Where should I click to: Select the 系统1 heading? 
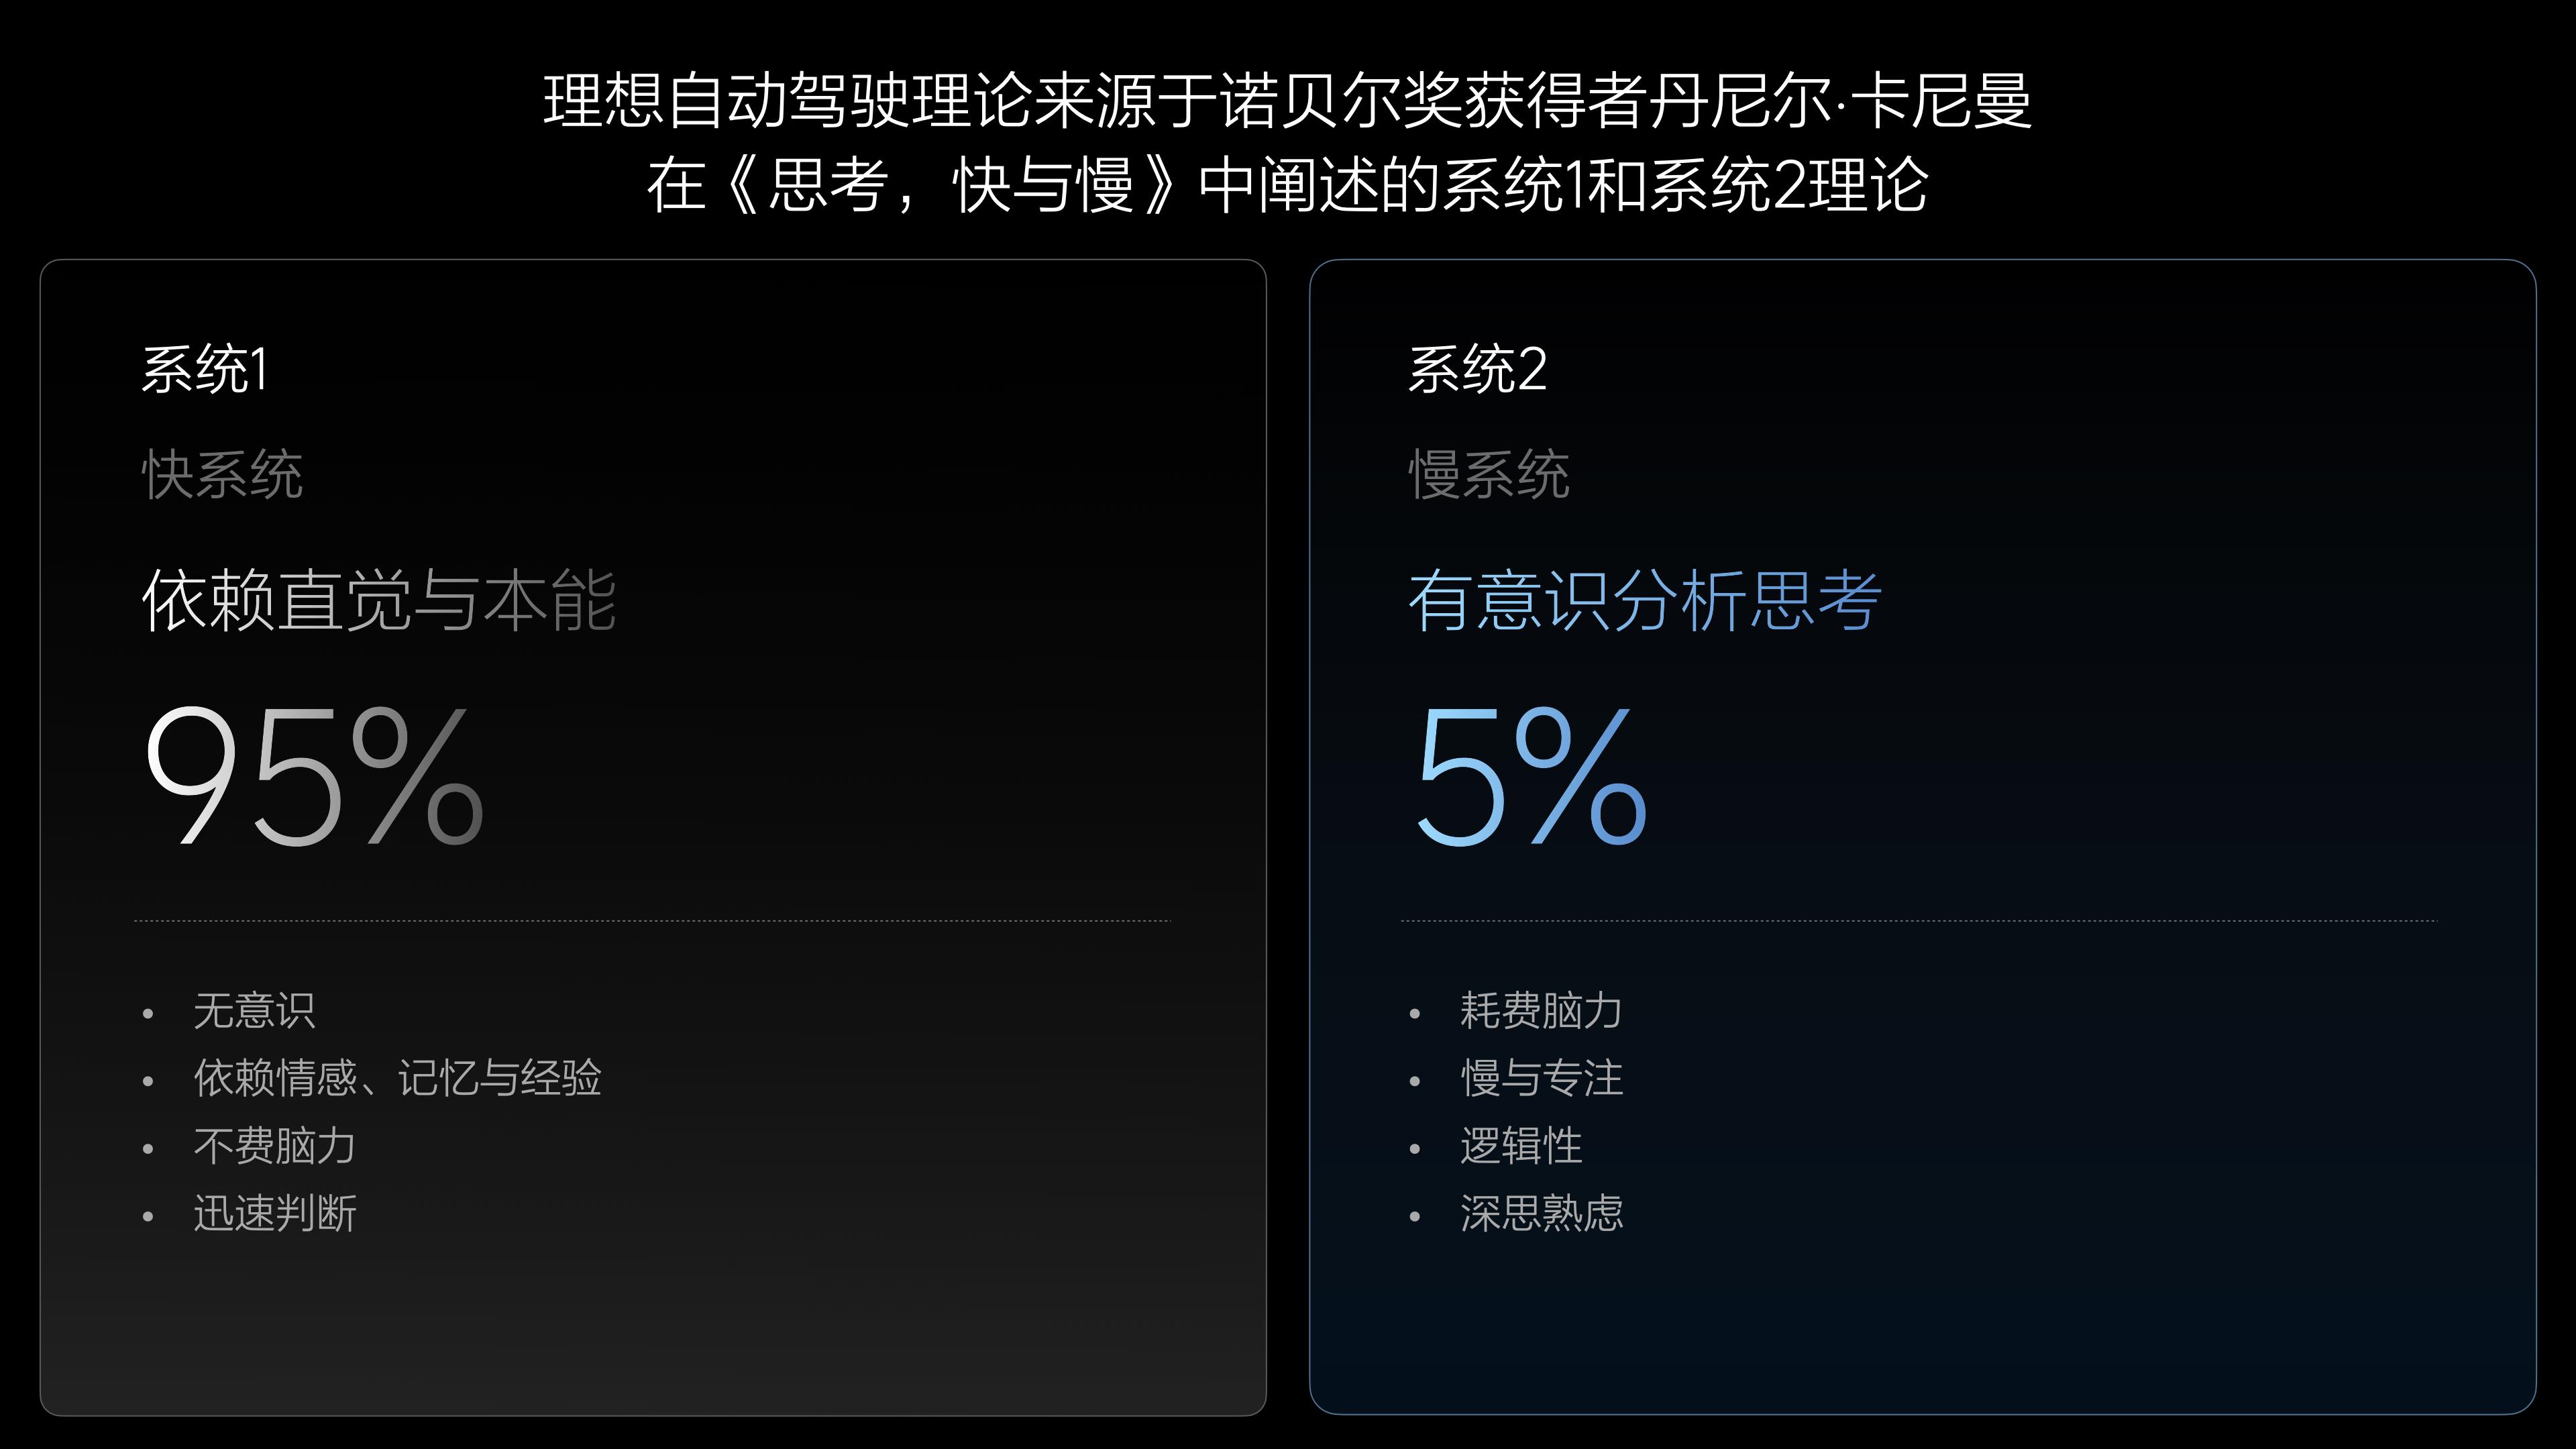point(205,369)
